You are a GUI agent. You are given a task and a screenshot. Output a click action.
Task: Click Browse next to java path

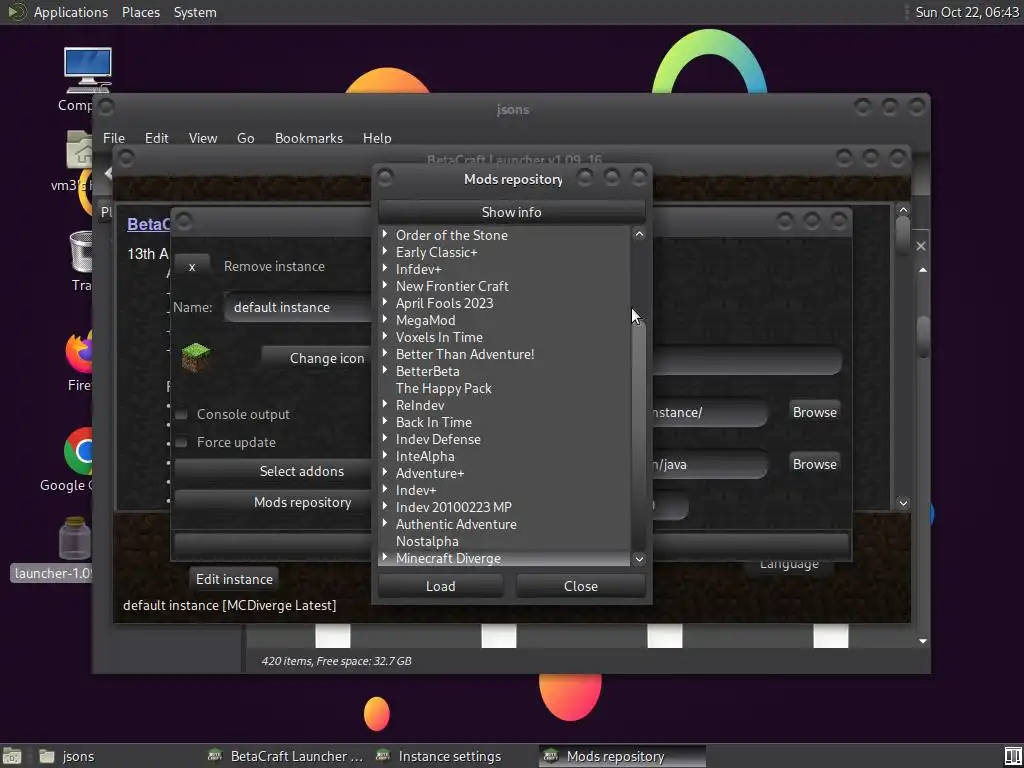[x=814, y=464]
